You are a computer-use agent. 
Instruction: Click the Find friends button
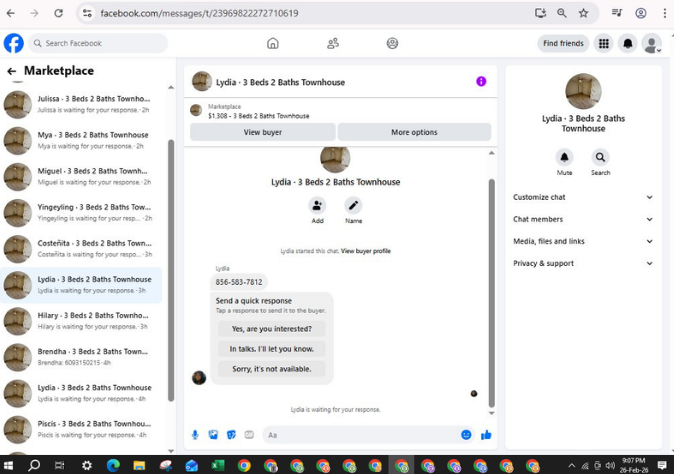[563, 43]
